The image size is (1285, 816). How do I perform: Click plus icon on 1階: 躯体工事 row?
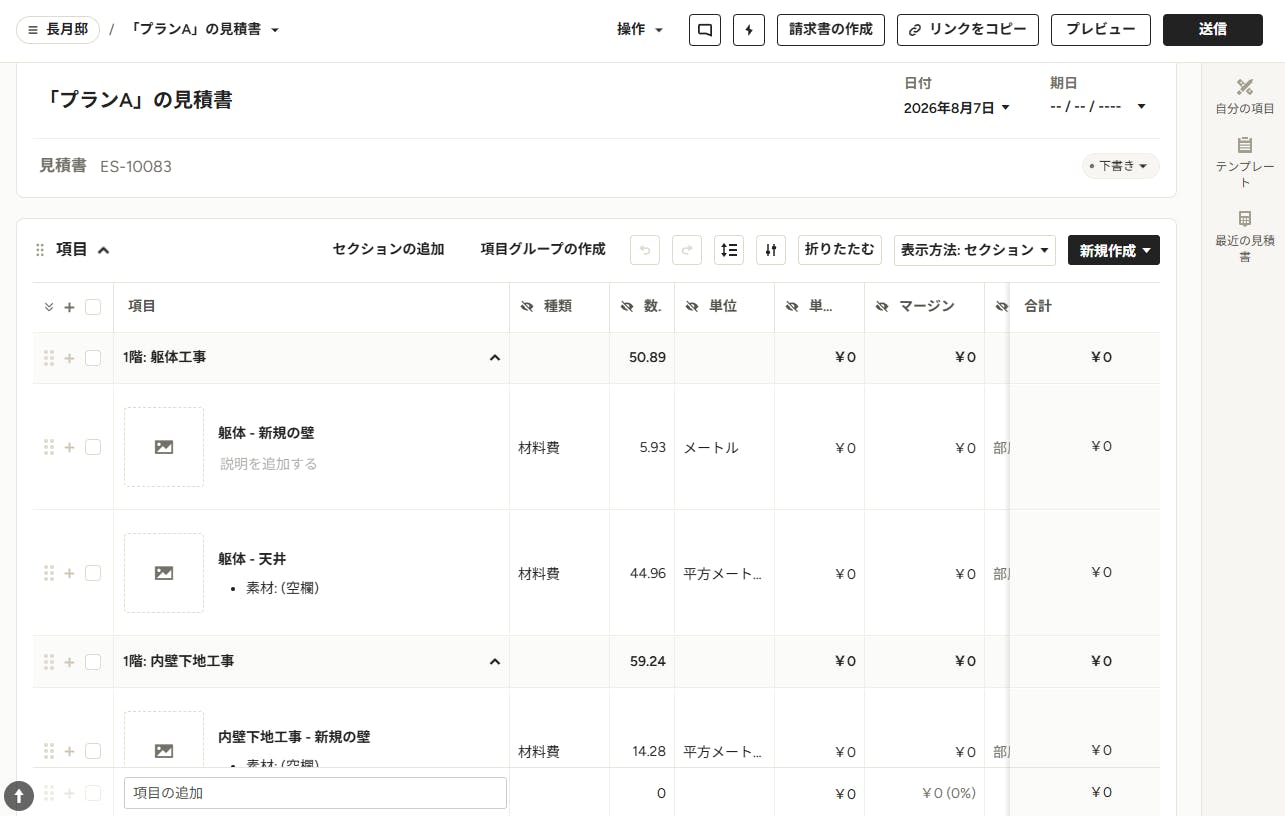point(69,358)
